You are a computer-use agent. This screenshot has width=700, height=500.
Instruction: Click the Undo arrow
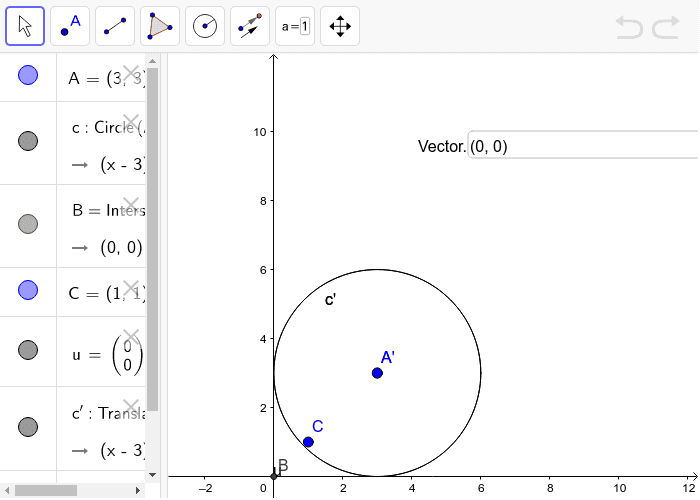[x=629, y=27]
